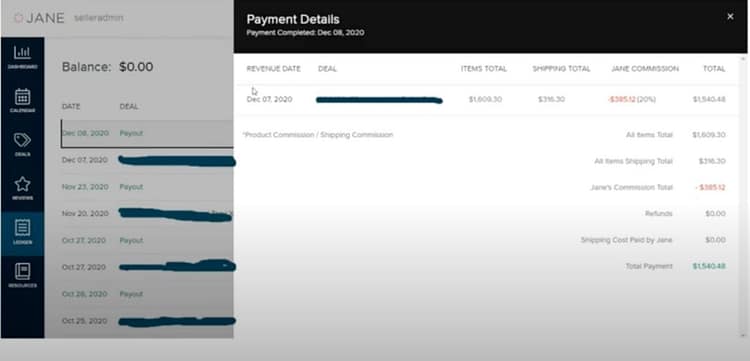This screenshot has width=750, height=361.
Task: Click the TOTAL column header
Action: (714, 69)
